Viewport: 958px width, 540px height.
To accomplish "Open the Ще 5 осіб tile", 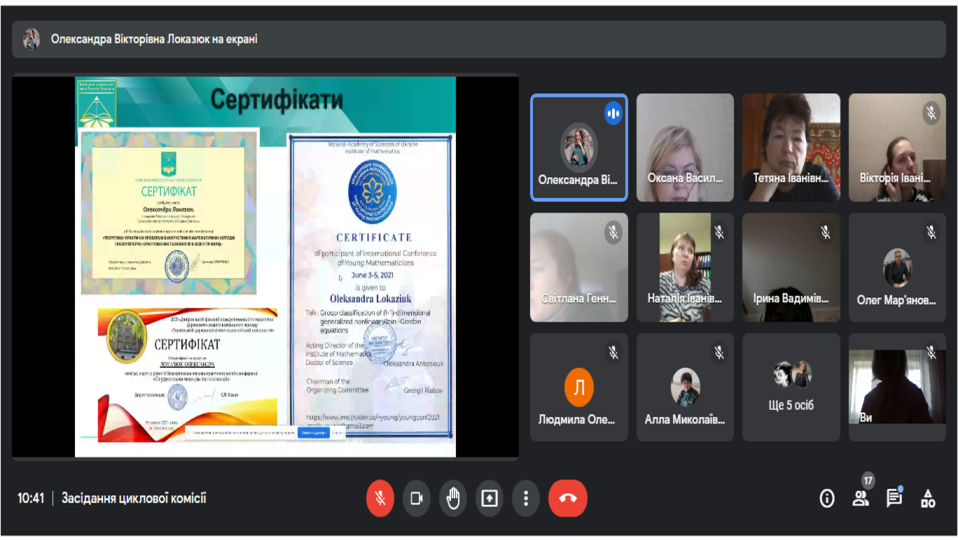I will [x=791, y=387].
